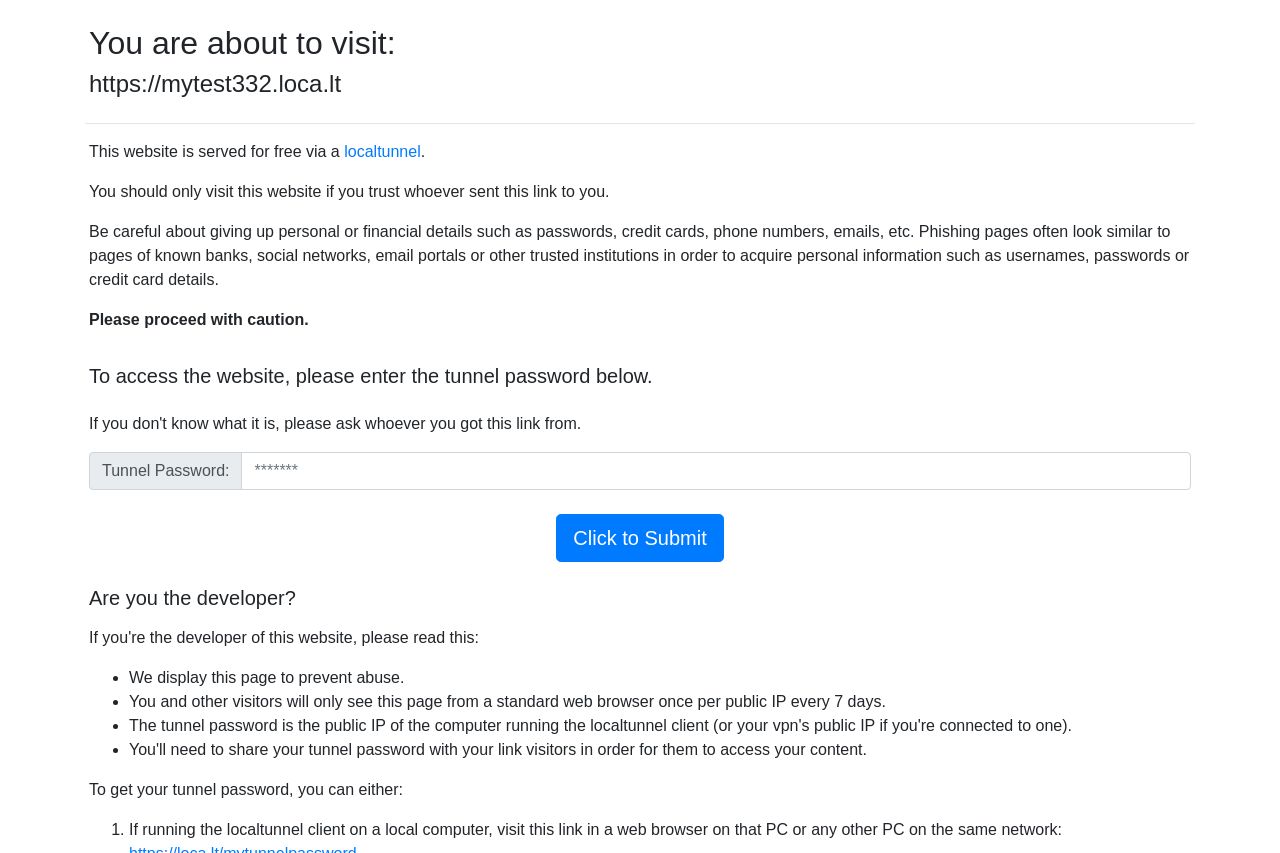
Task: Click the numbered item about the localtunnel client
Action: (595, 829)
